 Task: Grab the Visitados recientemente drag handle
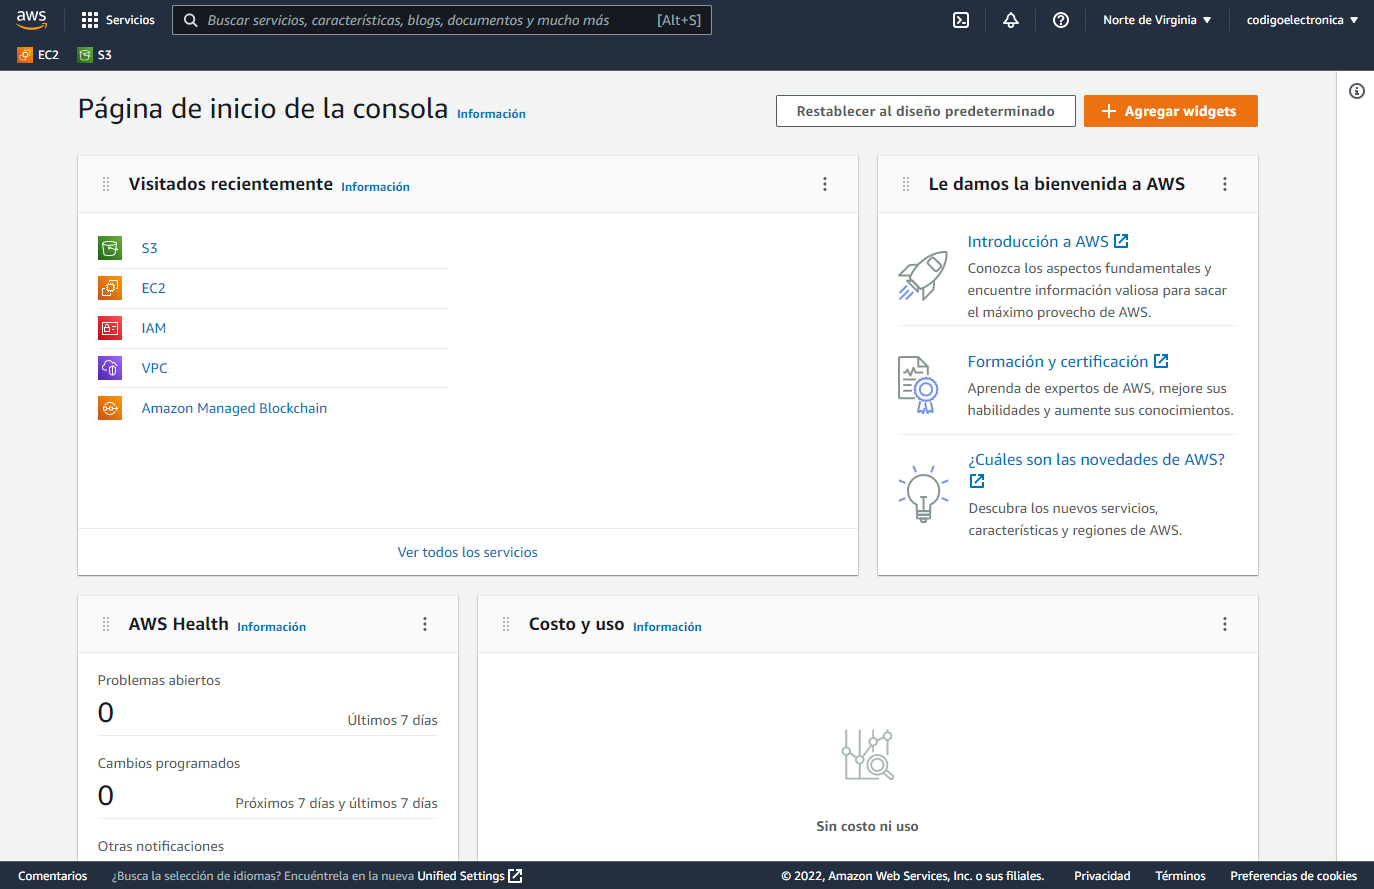(x=106, y=184)
